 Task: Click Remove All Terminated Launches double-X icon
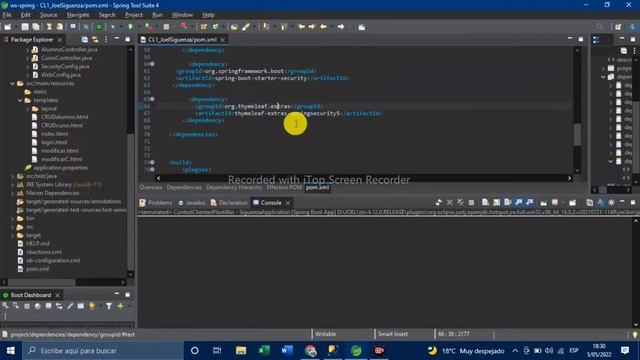click(x=460, y=202)
